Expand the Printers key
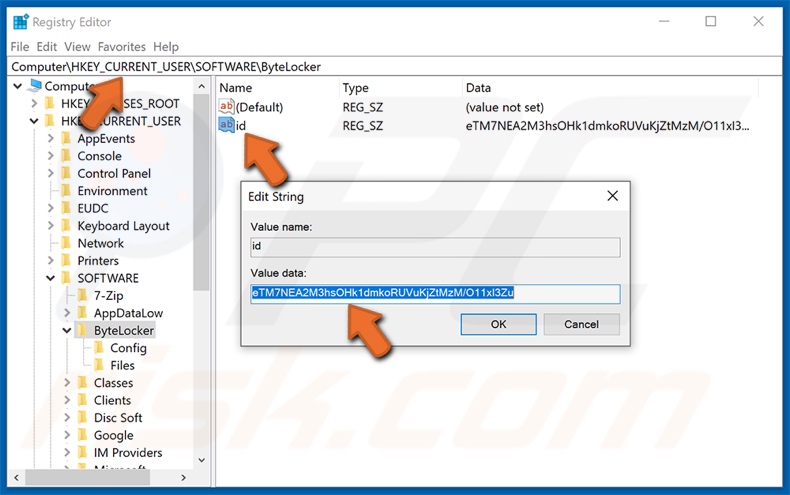790x495 pixels. 50,261
